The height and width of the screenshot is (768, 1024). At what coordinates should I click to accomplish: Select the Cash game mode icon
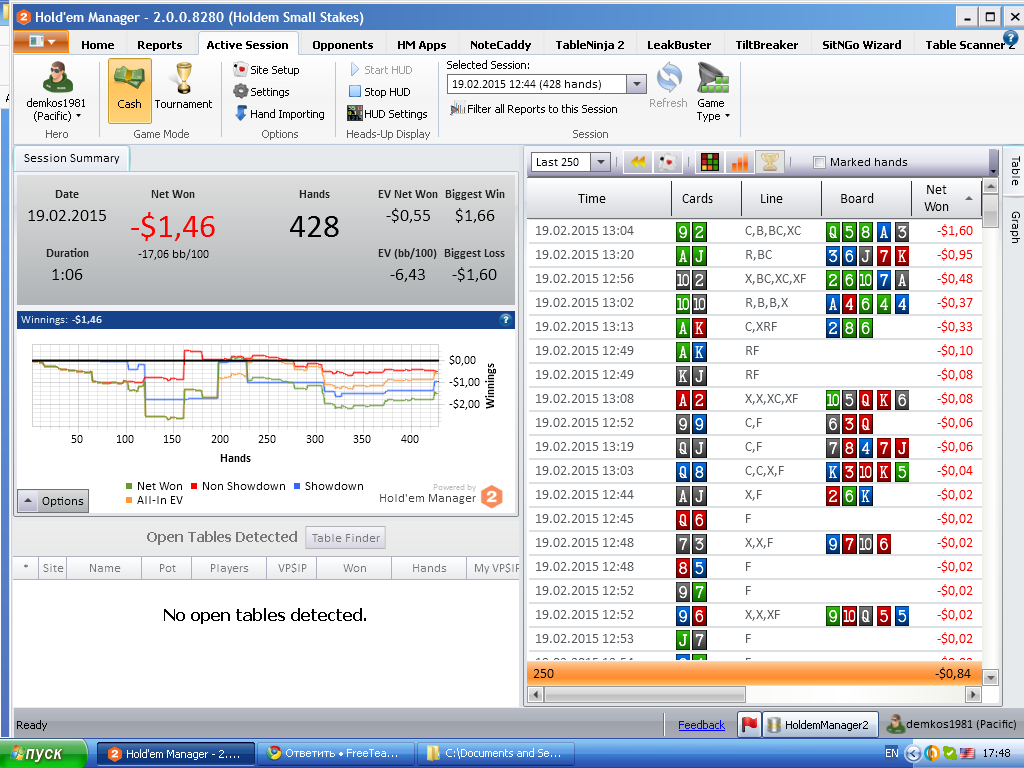pyautogui.click(x=129, y=91)
